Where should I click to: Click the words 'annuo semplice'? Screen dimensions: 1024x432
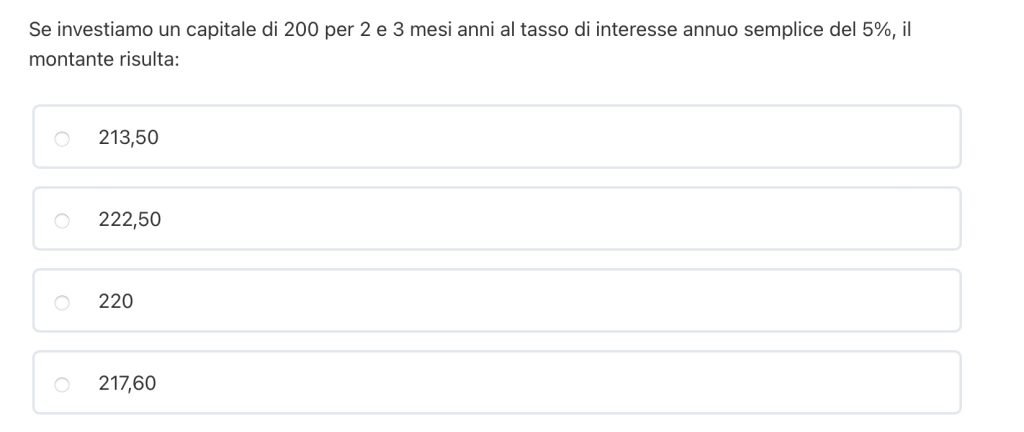tap(750, 30)
